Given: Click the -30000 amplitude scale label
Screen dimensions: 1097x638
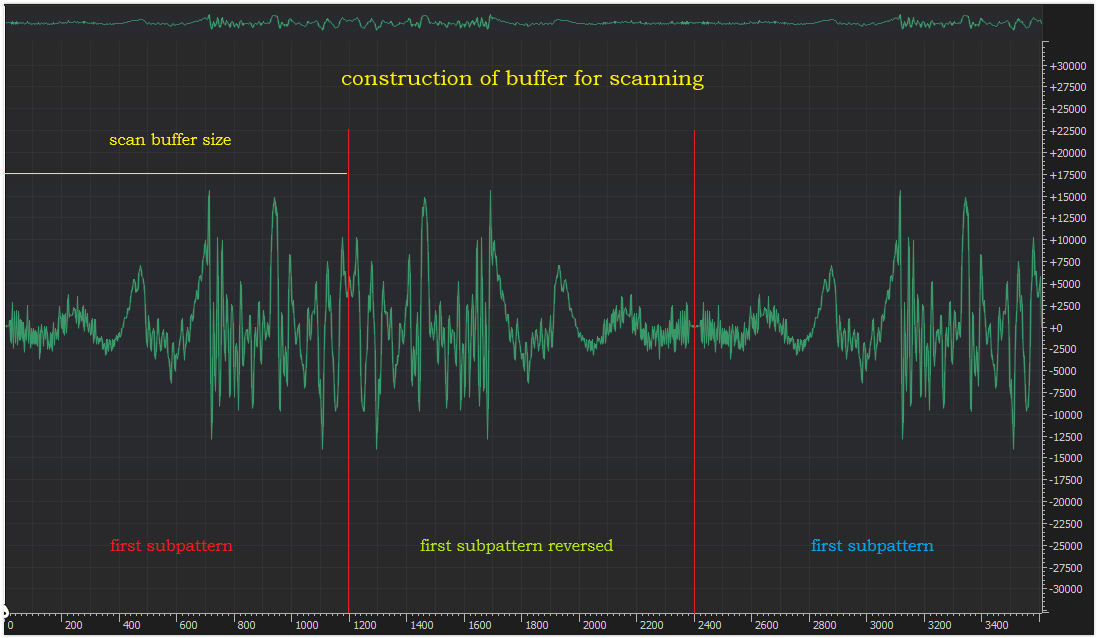Looking at the screenshot, I should point(1066,590).
